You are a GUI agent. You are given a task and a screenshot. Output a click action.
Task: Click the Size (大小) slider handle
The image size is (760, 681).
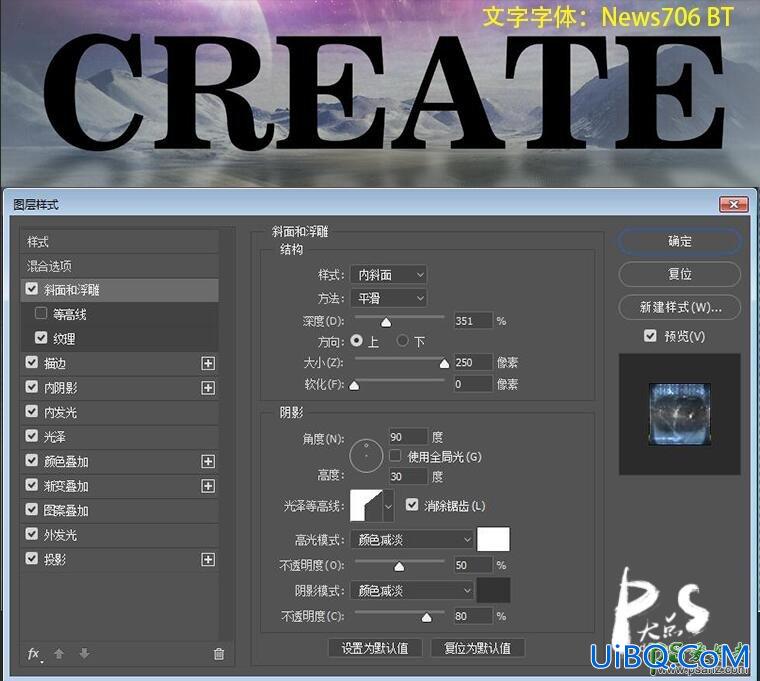(x=444, y=364)
